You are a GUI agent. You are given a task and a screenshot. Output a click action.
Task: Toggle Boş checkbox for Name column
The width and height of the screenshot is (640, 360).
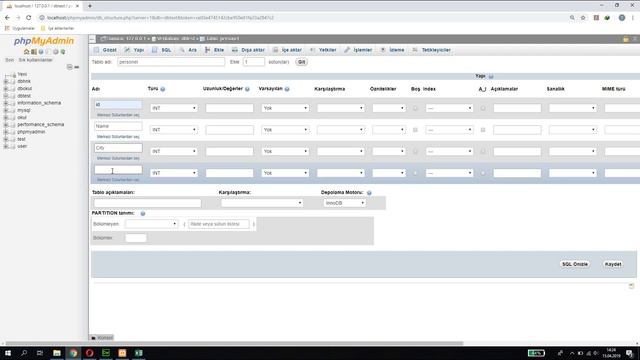pyautogui.click(x=415, y=130)
